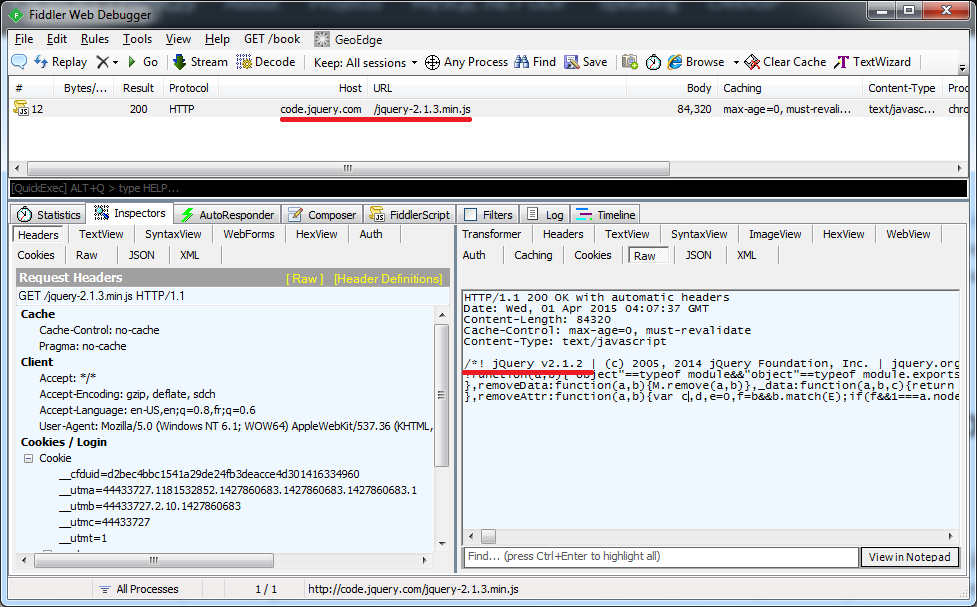Screen dimensions: 977x607
Task: Click the [Raw] link in Request Headers
Action: (305, 279)
